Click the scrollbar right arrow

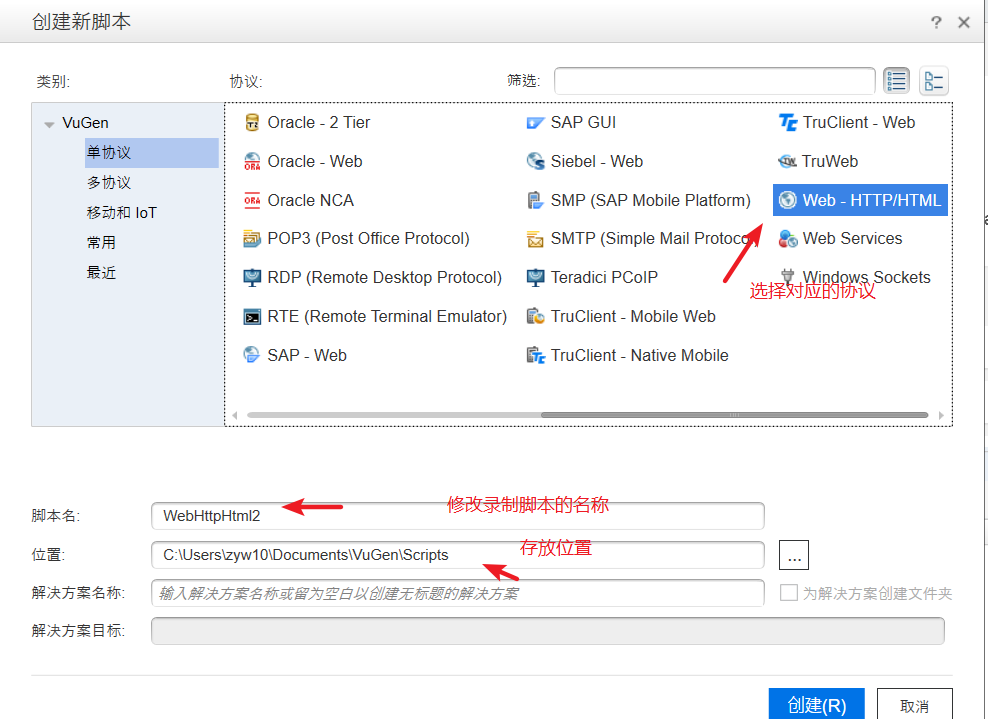(941, 415)
